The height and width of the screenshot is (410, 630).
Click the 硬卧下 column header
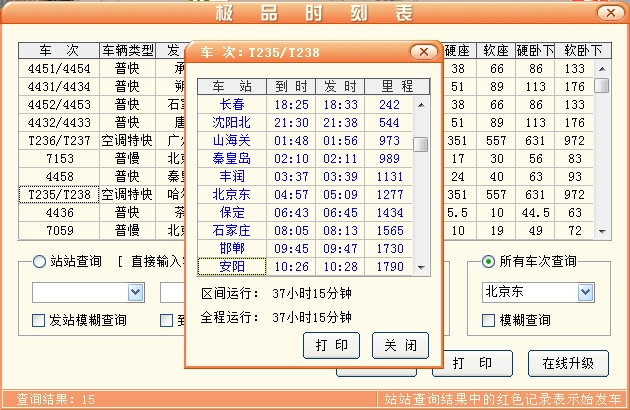535,50
